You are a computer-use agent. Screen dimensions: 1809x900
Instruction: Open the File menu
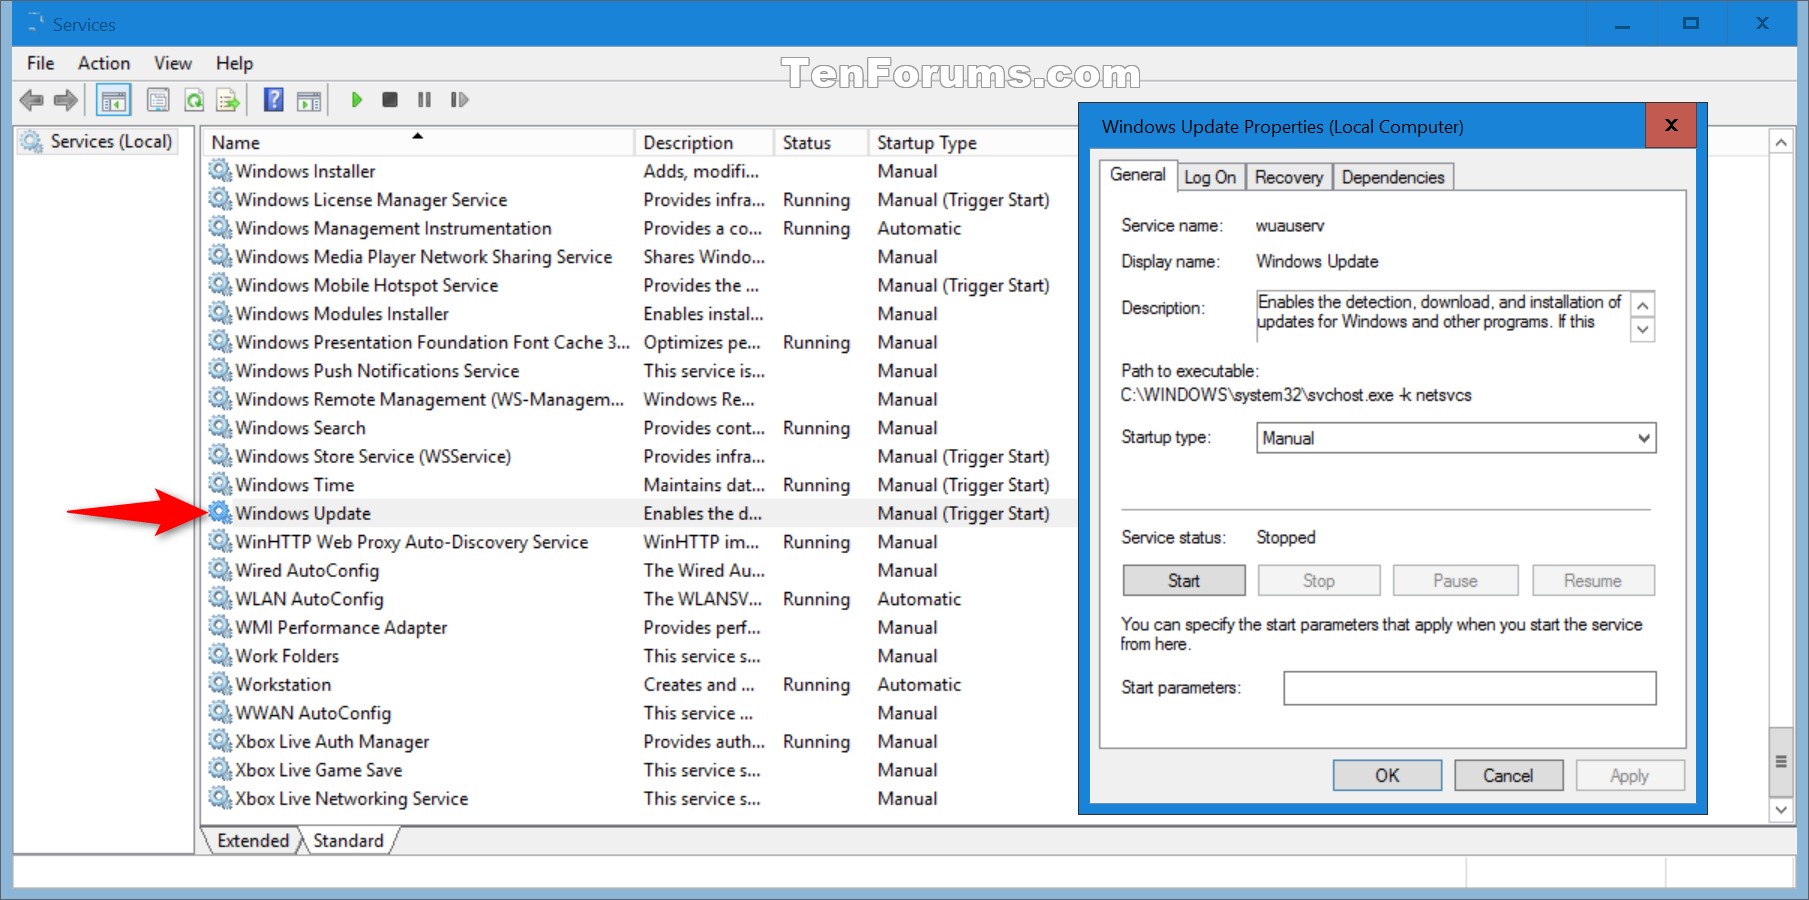click(x=41, y=63)
